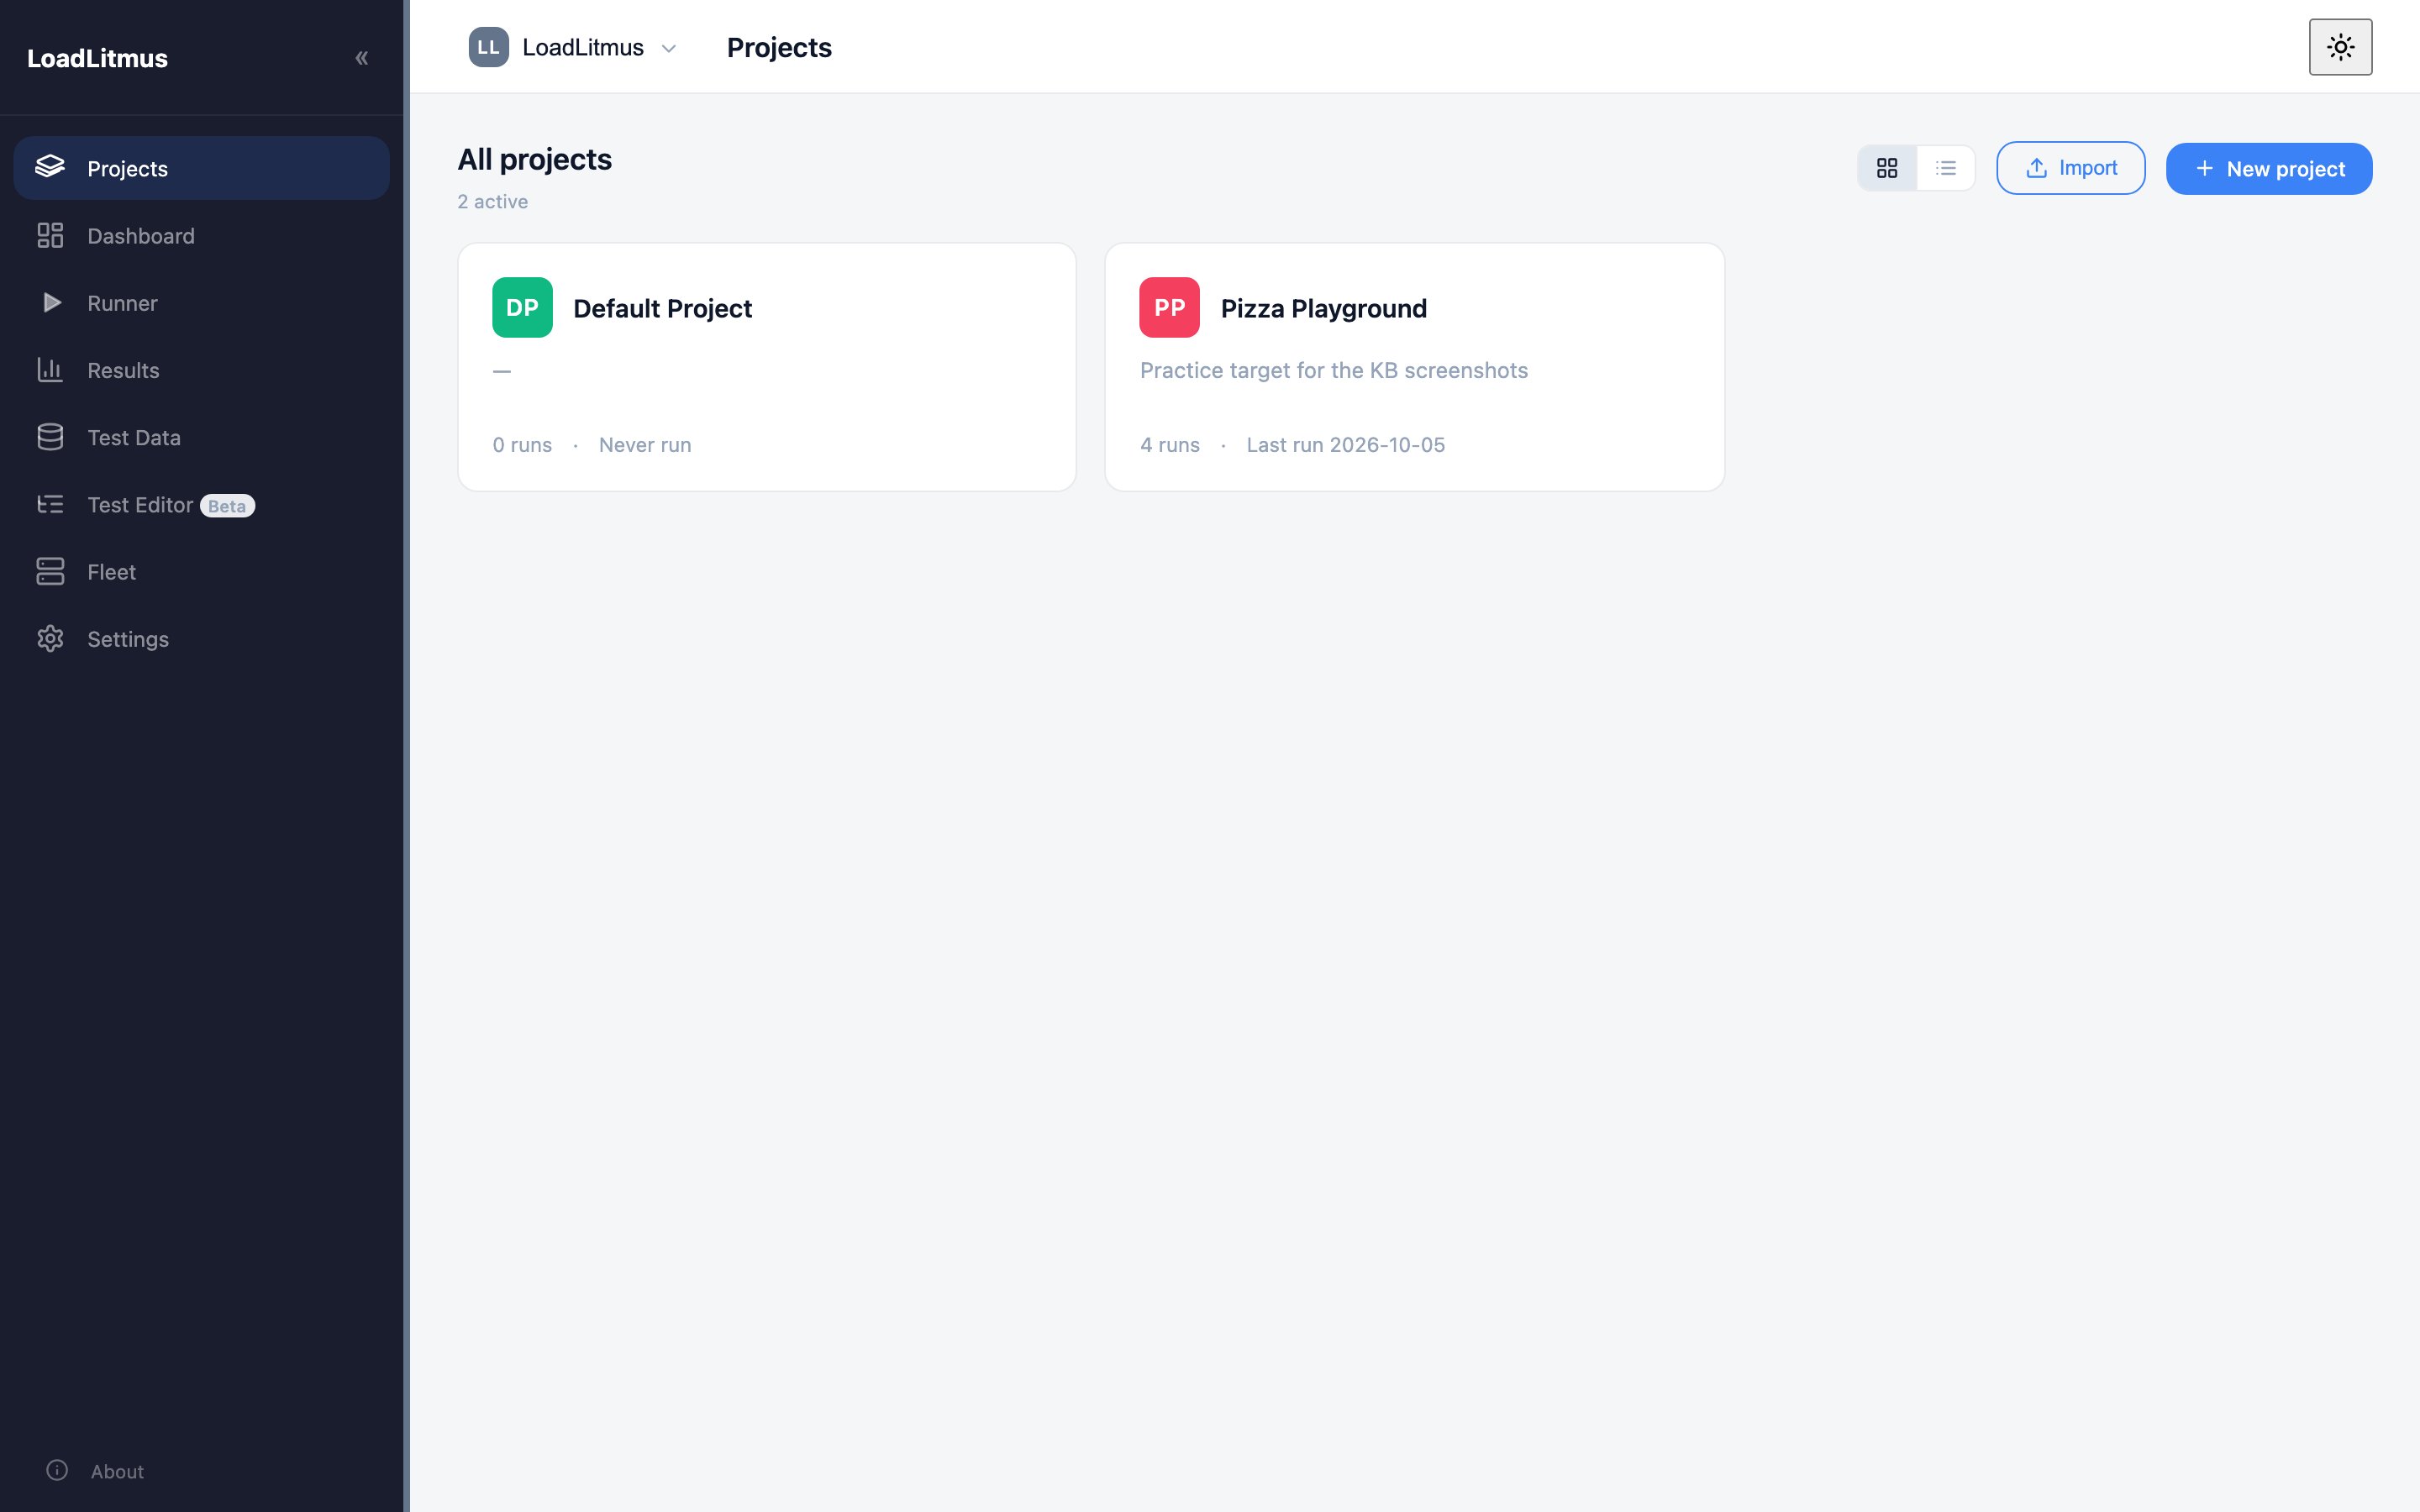Click the green DP project badge
The height and width of the screenshot is (1512, 2420).
point(522,307)
